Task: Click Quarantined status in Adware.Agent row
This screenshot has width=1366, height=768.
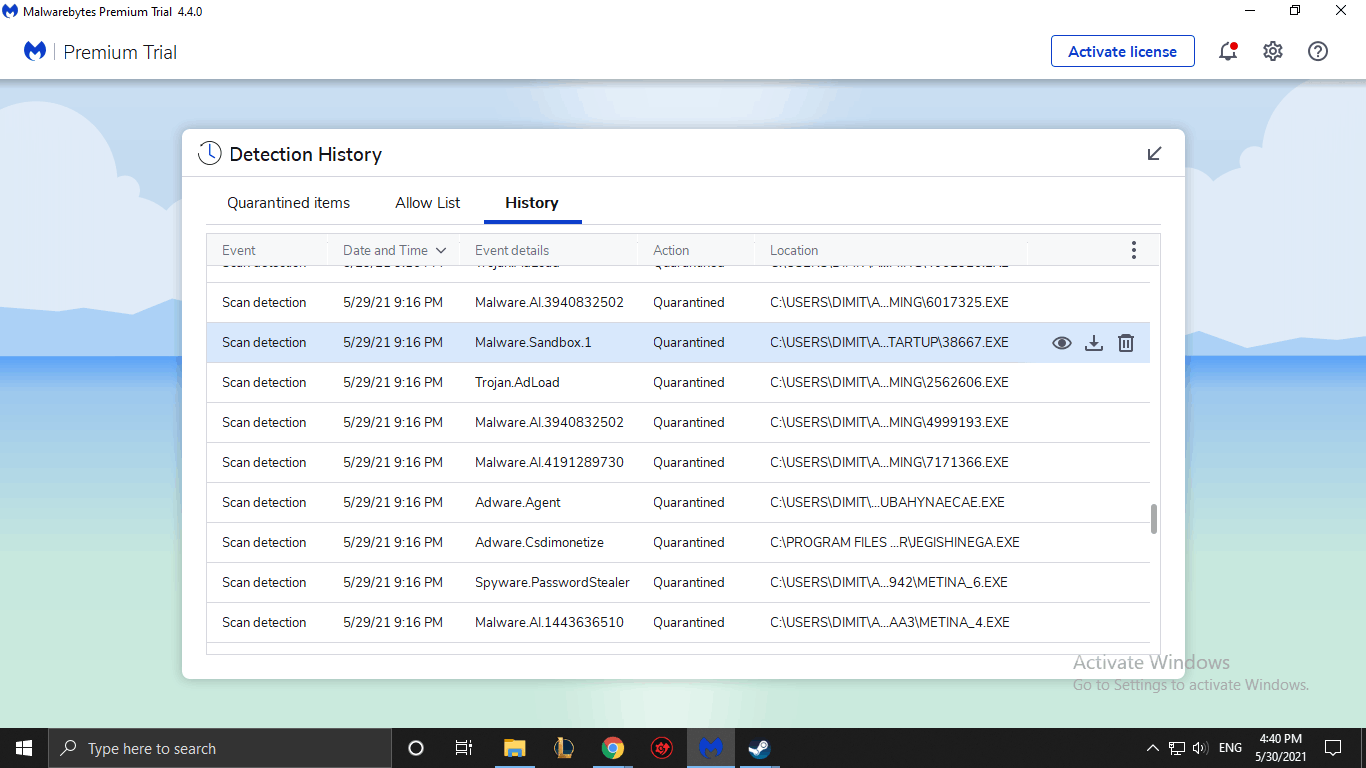Action: pyautogui.click(x=689, y=502)
